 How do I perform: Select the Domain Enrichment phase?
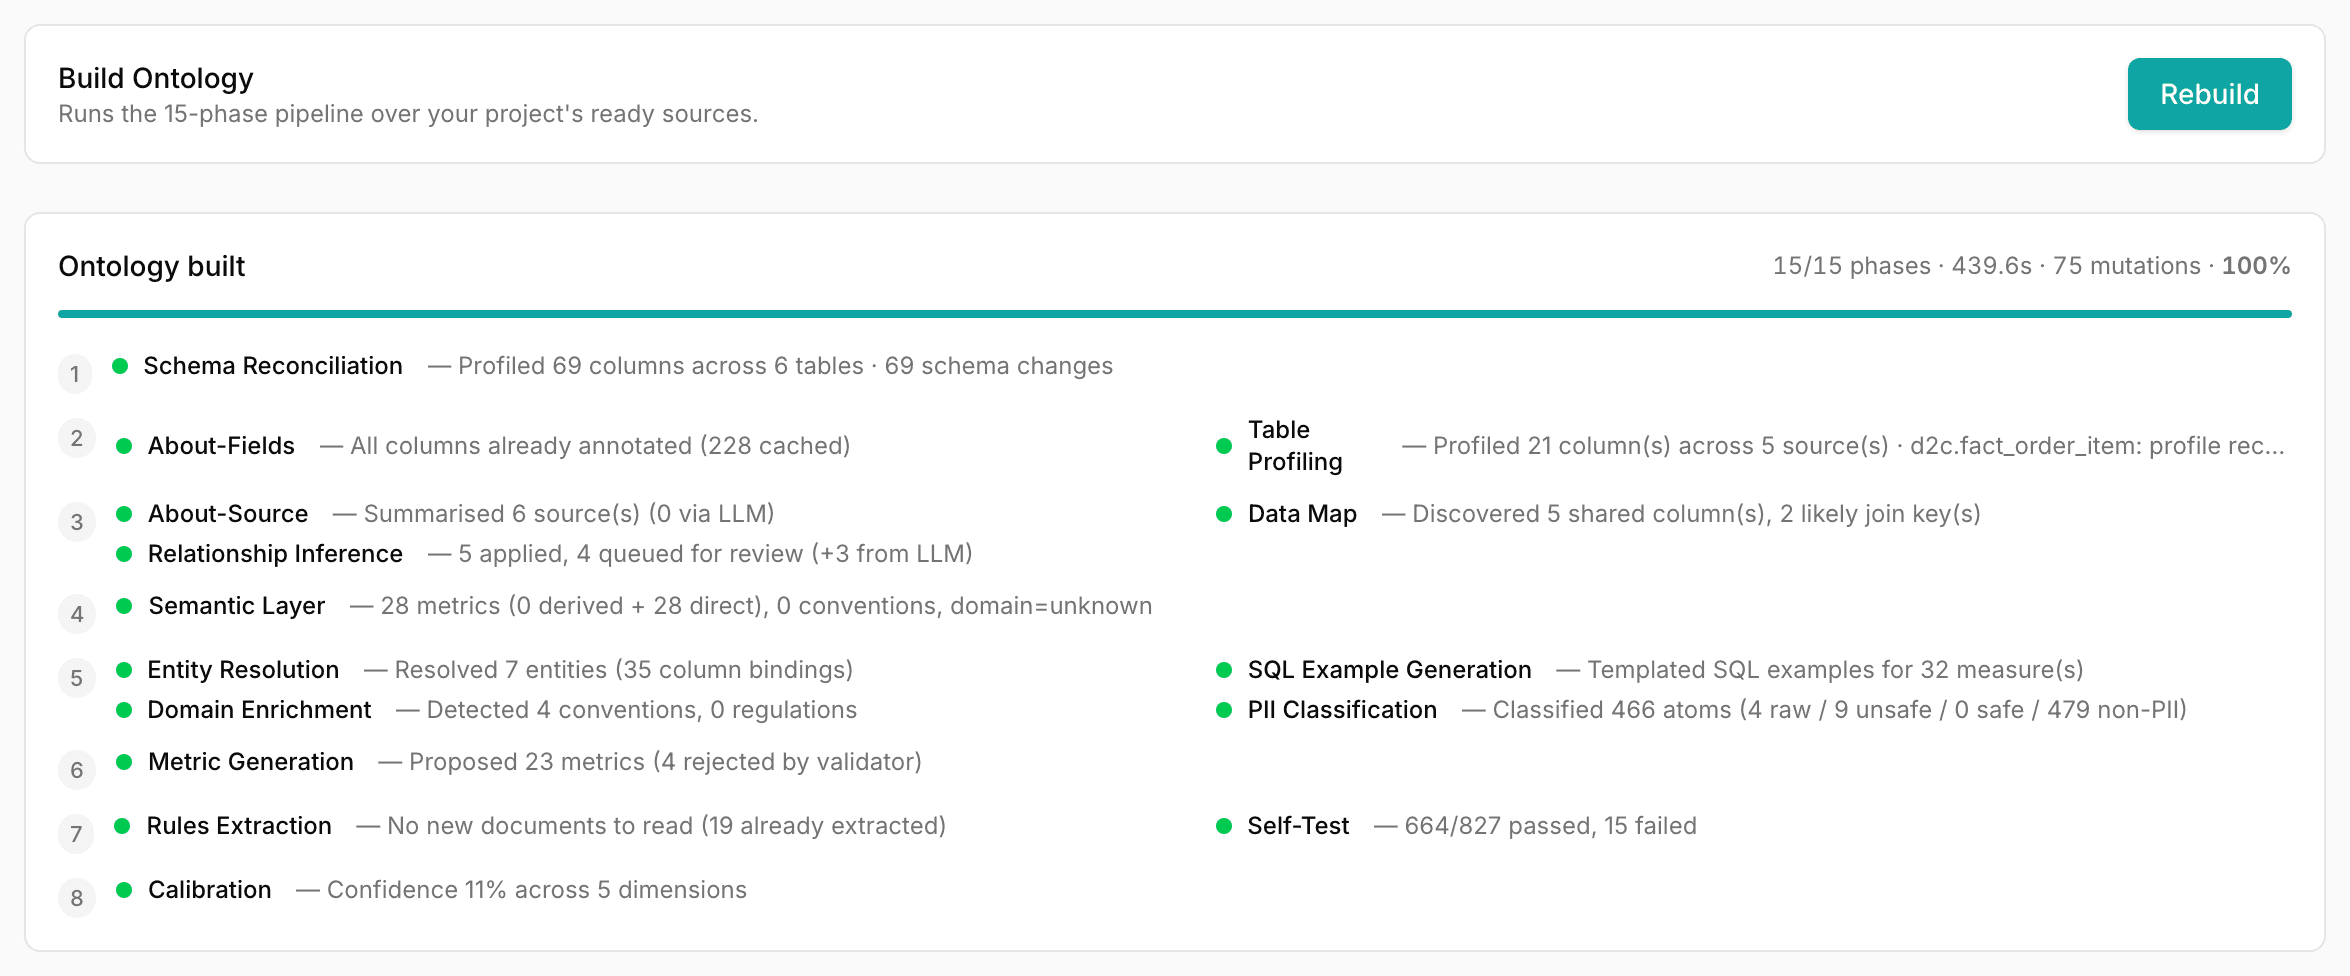259,710
